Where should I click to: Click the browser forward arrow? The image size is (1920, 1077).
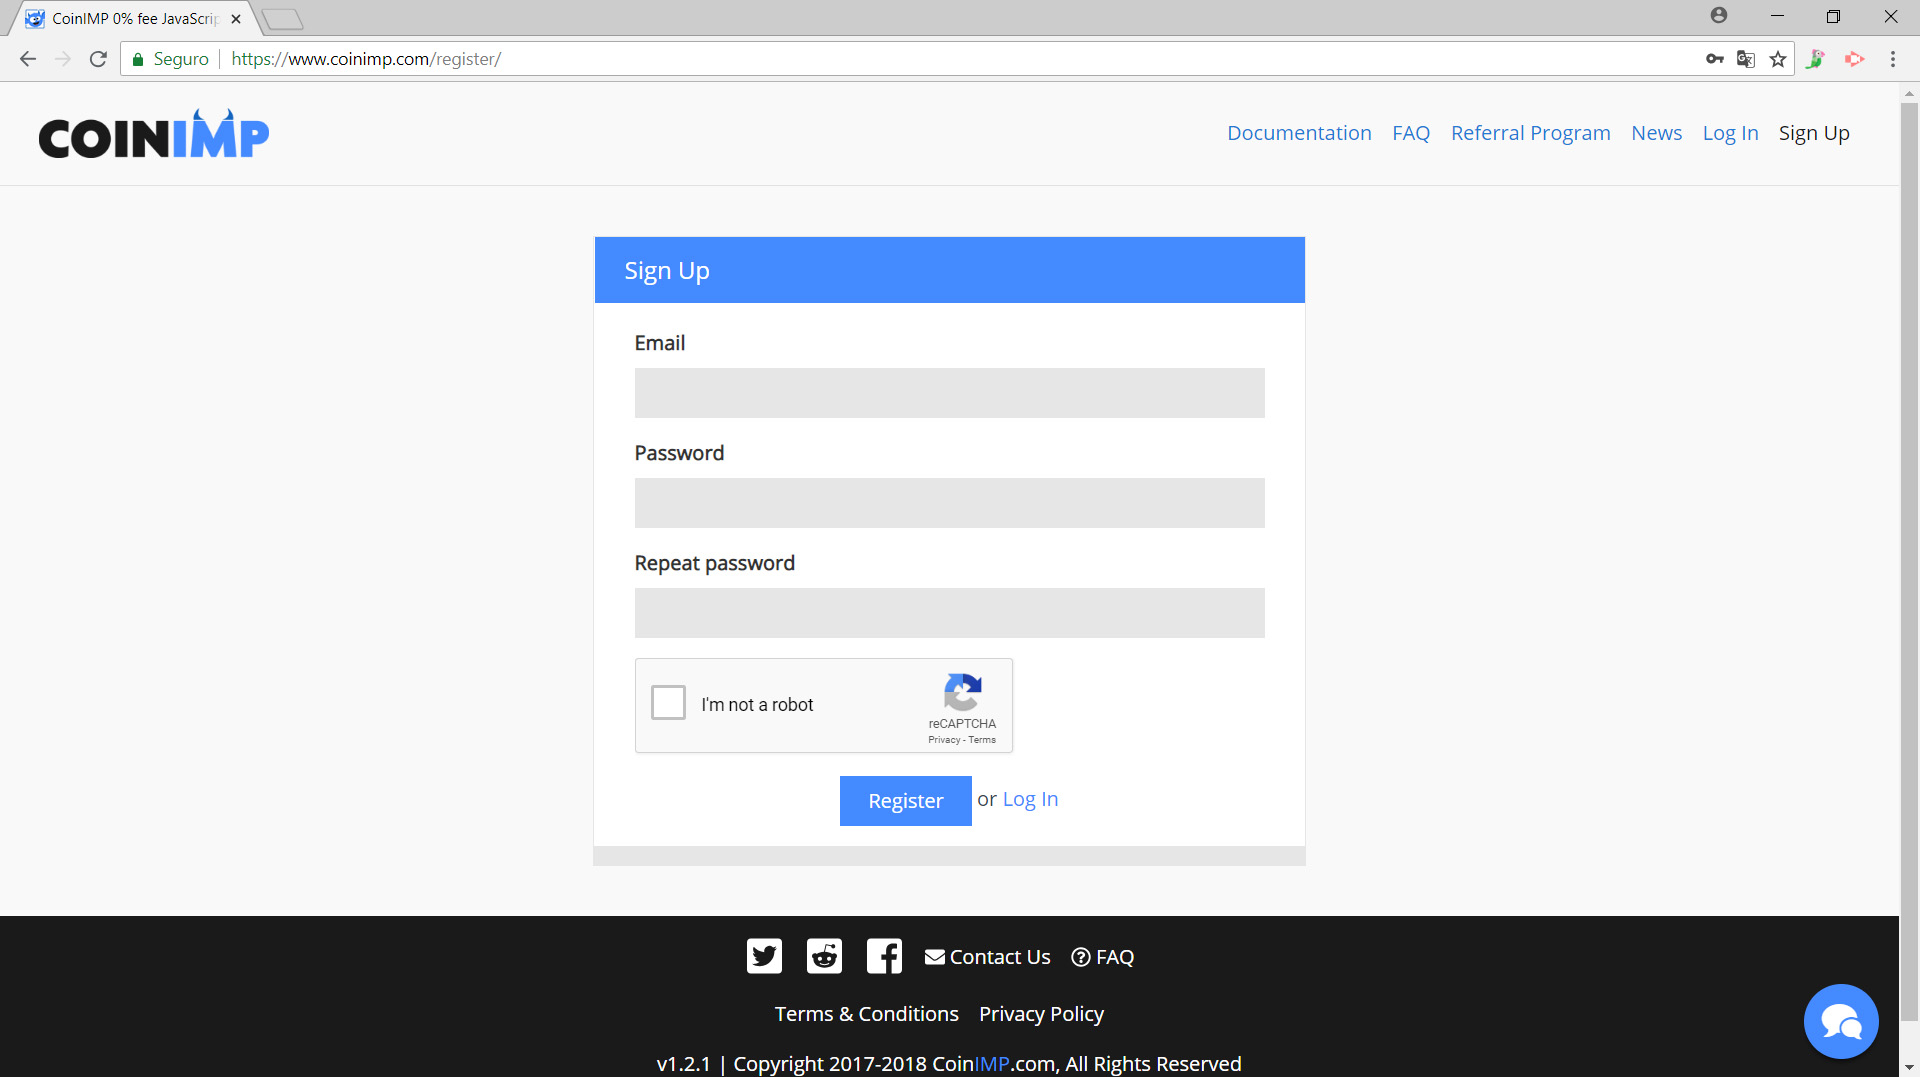63,59
